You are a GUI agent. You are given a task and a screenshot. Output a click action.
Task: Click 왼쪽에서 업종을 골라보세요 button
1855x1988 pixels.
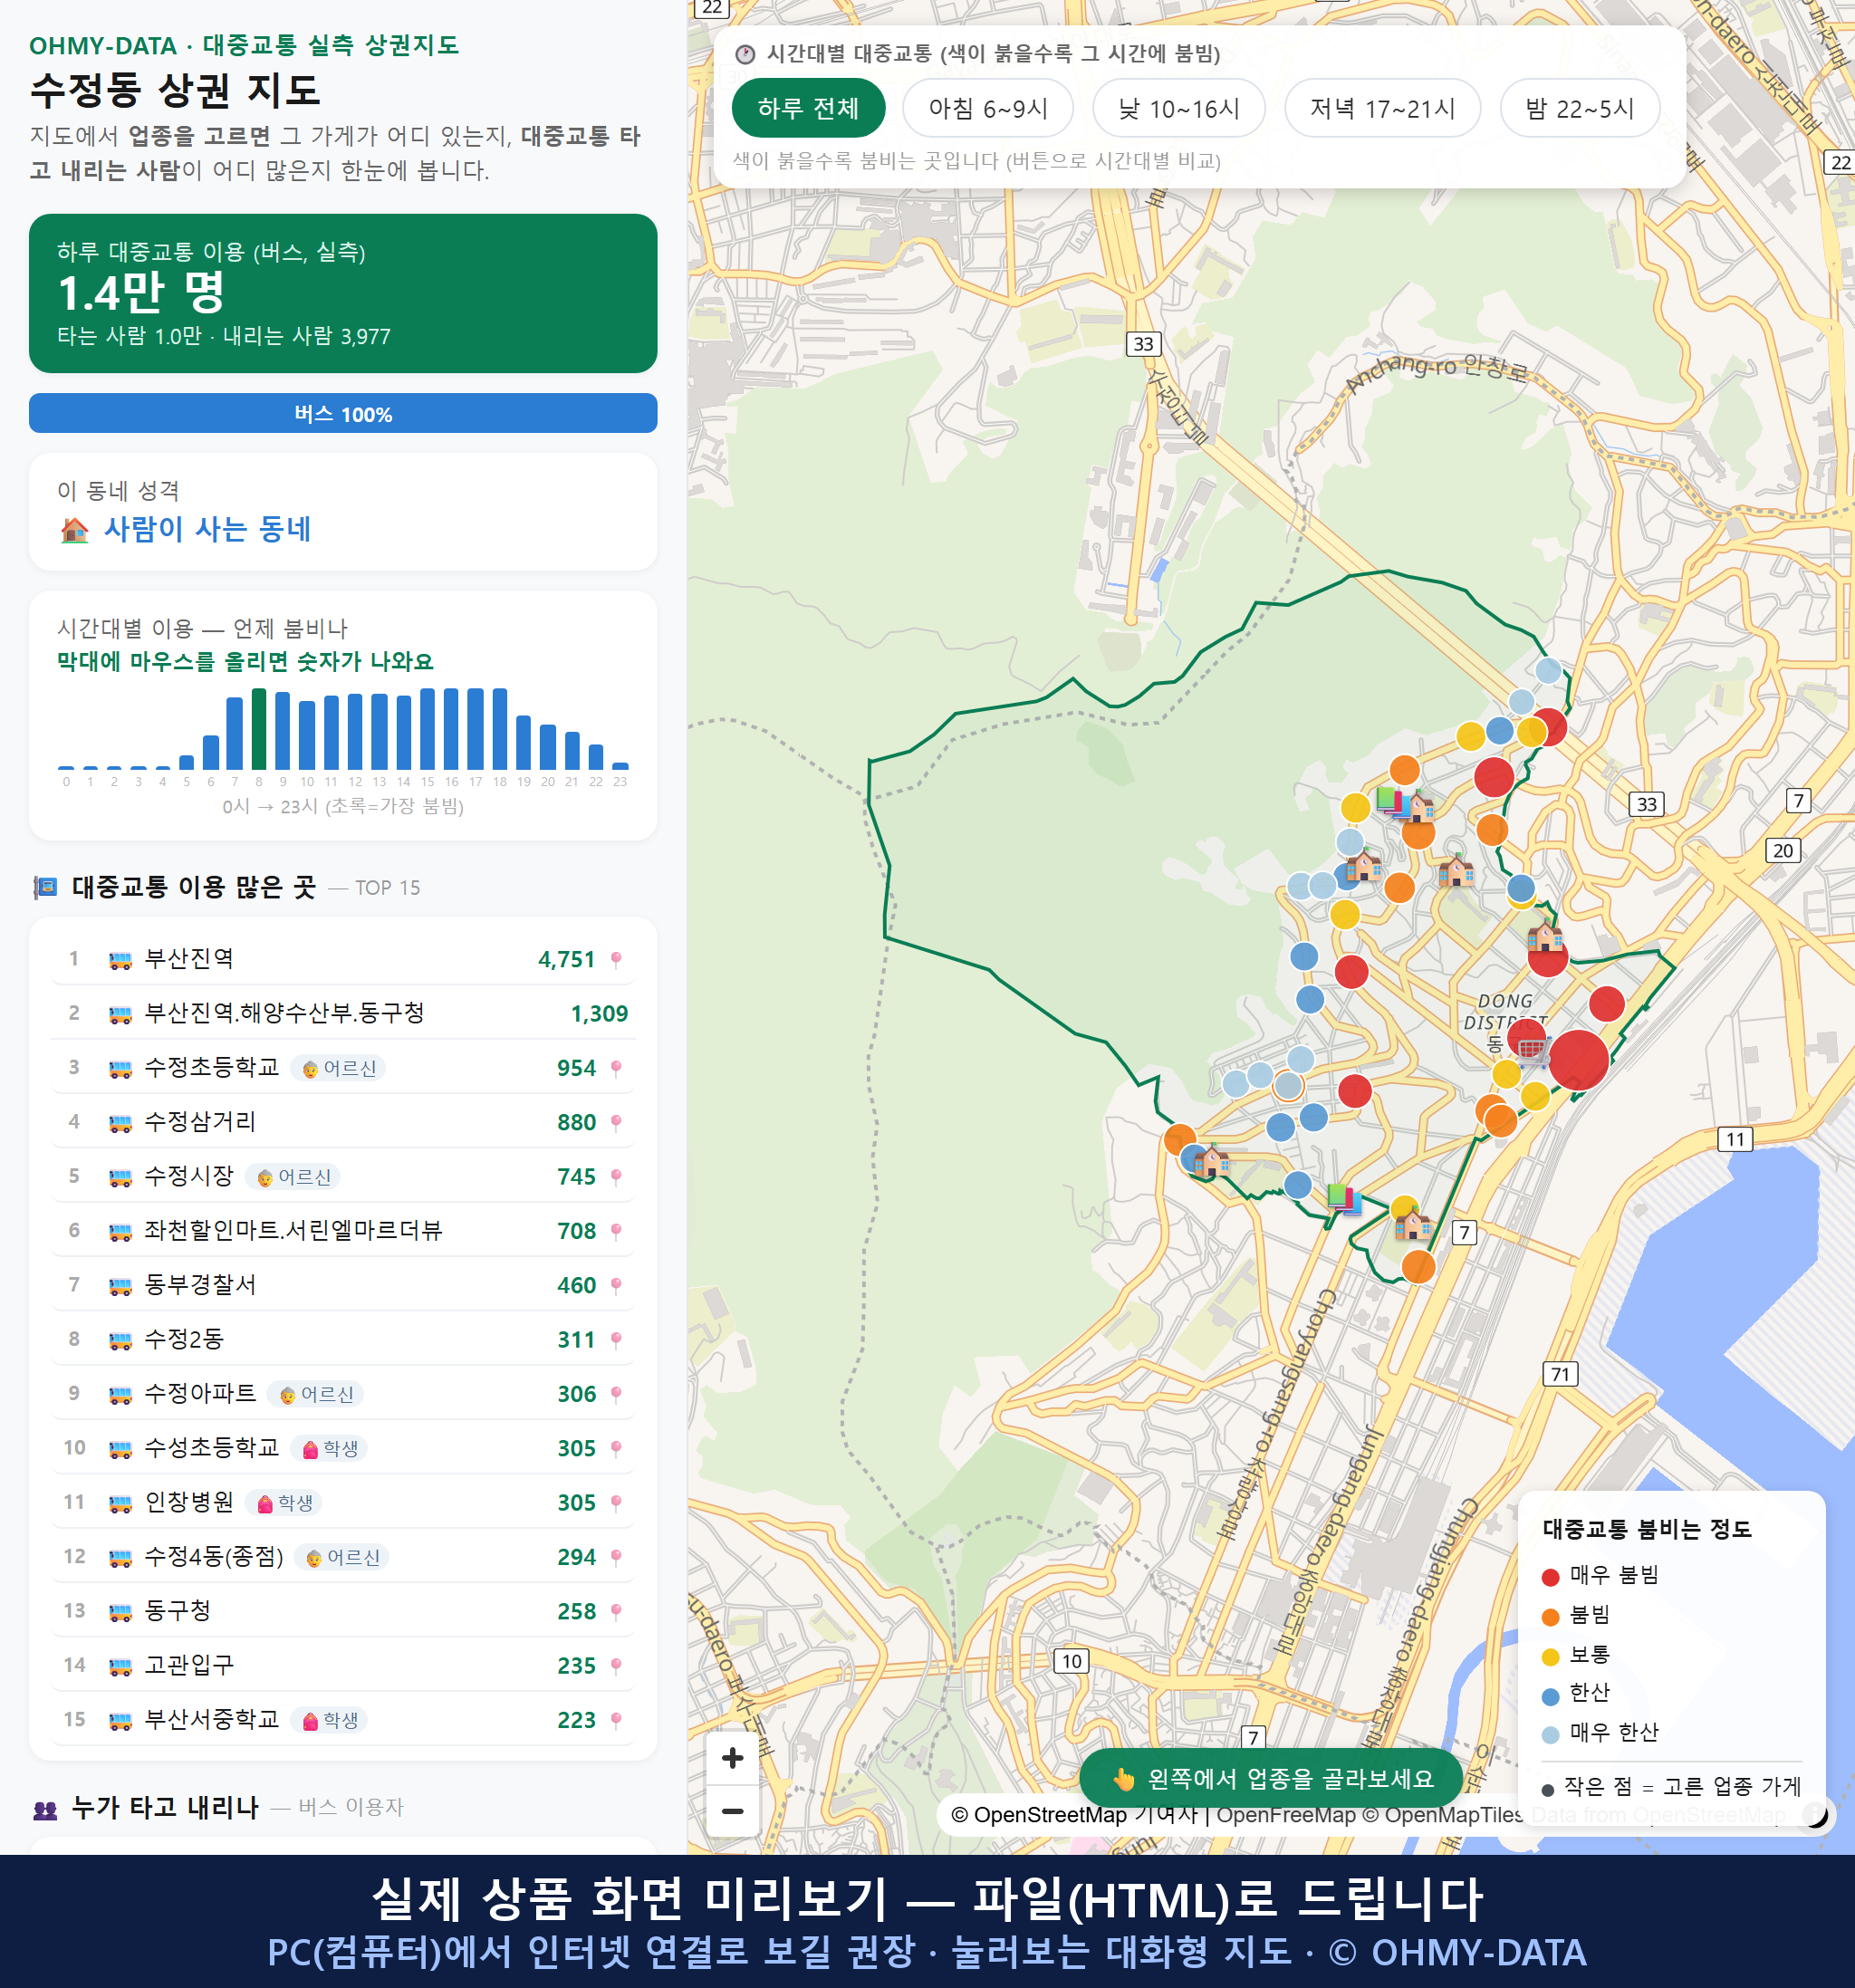(x=1271, y=1779)
